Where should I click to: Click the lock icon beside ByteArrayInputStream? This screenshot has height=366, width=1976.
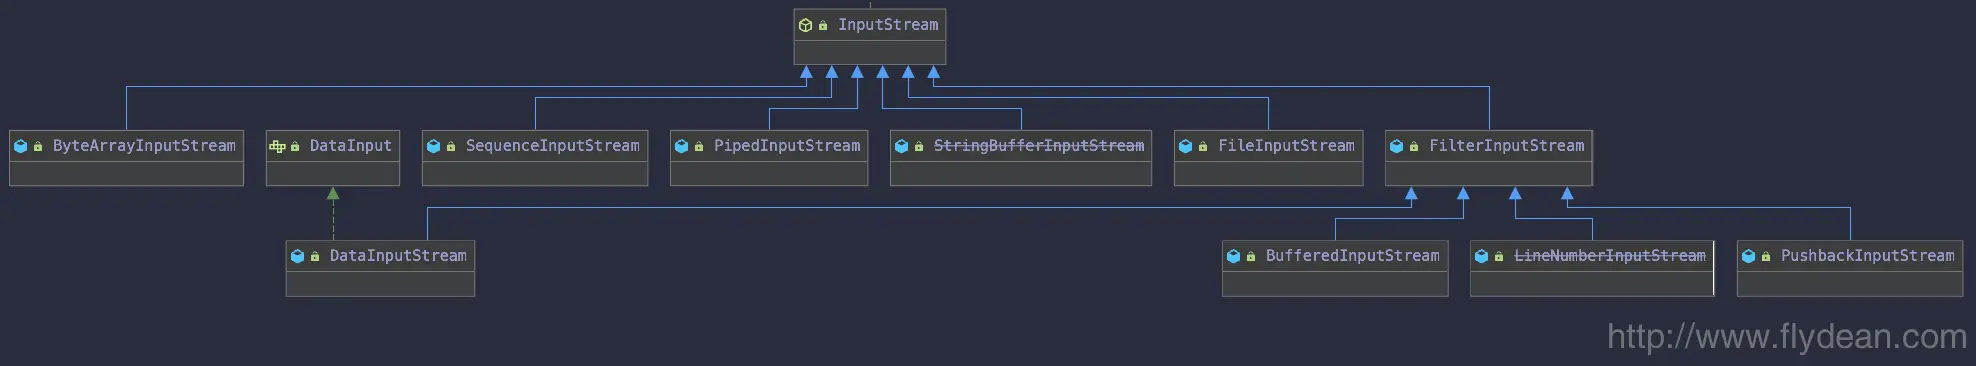(38, 146)
